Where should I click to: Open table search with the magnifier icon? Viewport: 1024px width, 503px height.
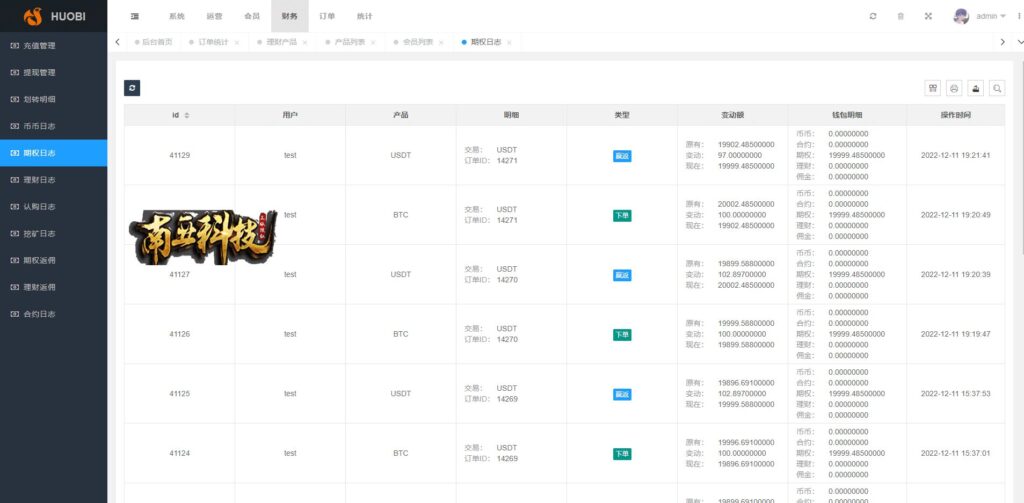tap(997, 88)
